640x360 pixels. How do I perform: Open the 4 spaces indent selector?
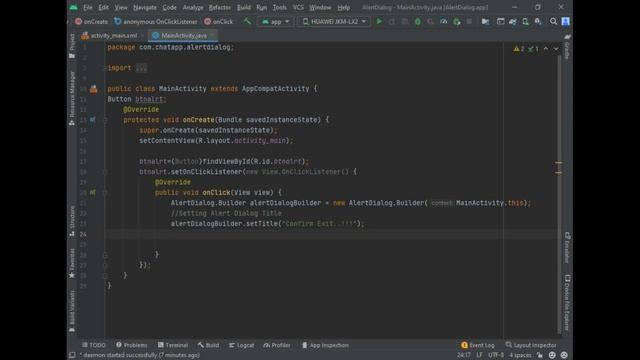520,355
